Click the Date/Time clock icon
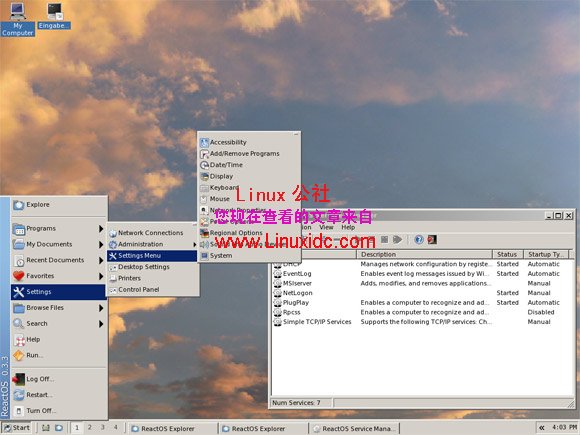 (x=205, y=165)
